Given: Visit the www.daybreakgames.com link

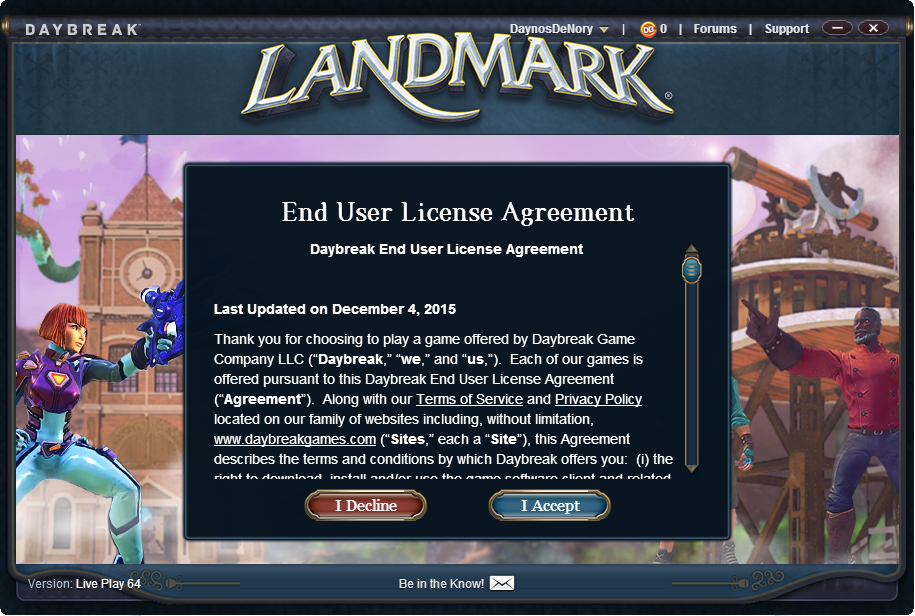Looking at the screenshot, I should click(295, 439).
